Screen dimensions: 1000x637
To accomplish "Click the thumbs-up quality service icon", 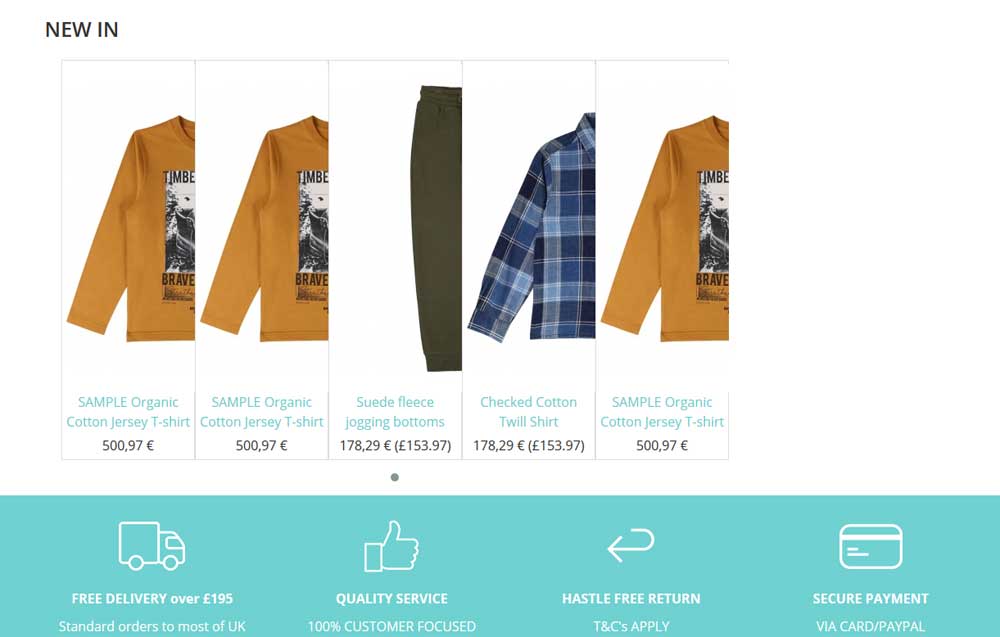I will 392,546.
